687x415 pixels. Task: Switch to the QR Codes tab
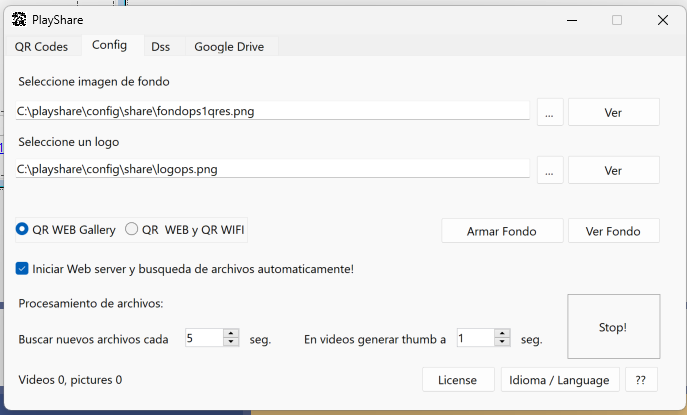click(x=41, y=46)
